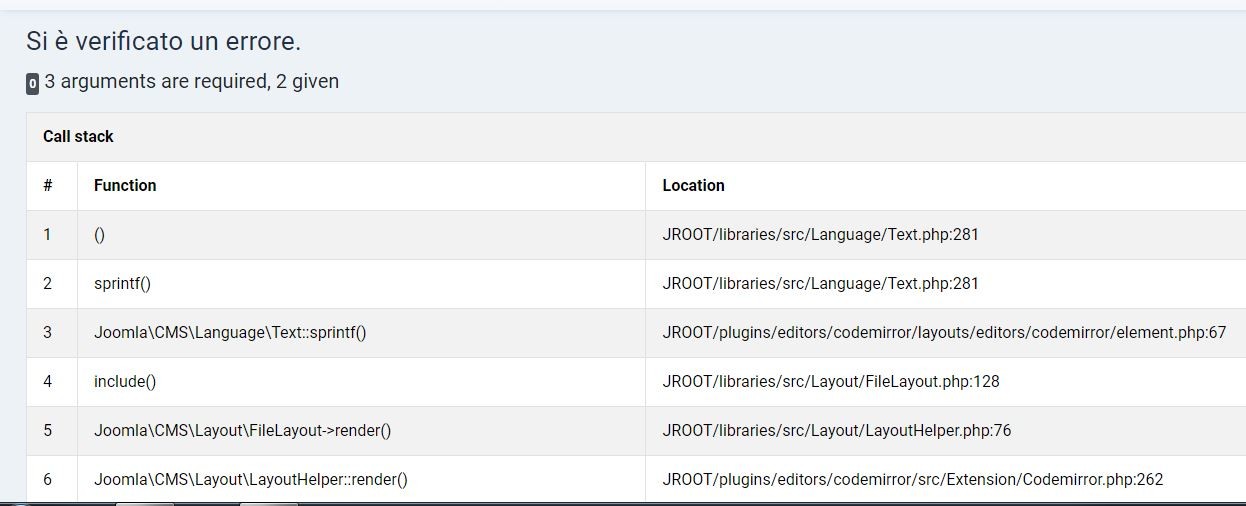Click the "Si è verificato un errore." heading
This screenshot has height=506, width=1246.
(163, 42)
